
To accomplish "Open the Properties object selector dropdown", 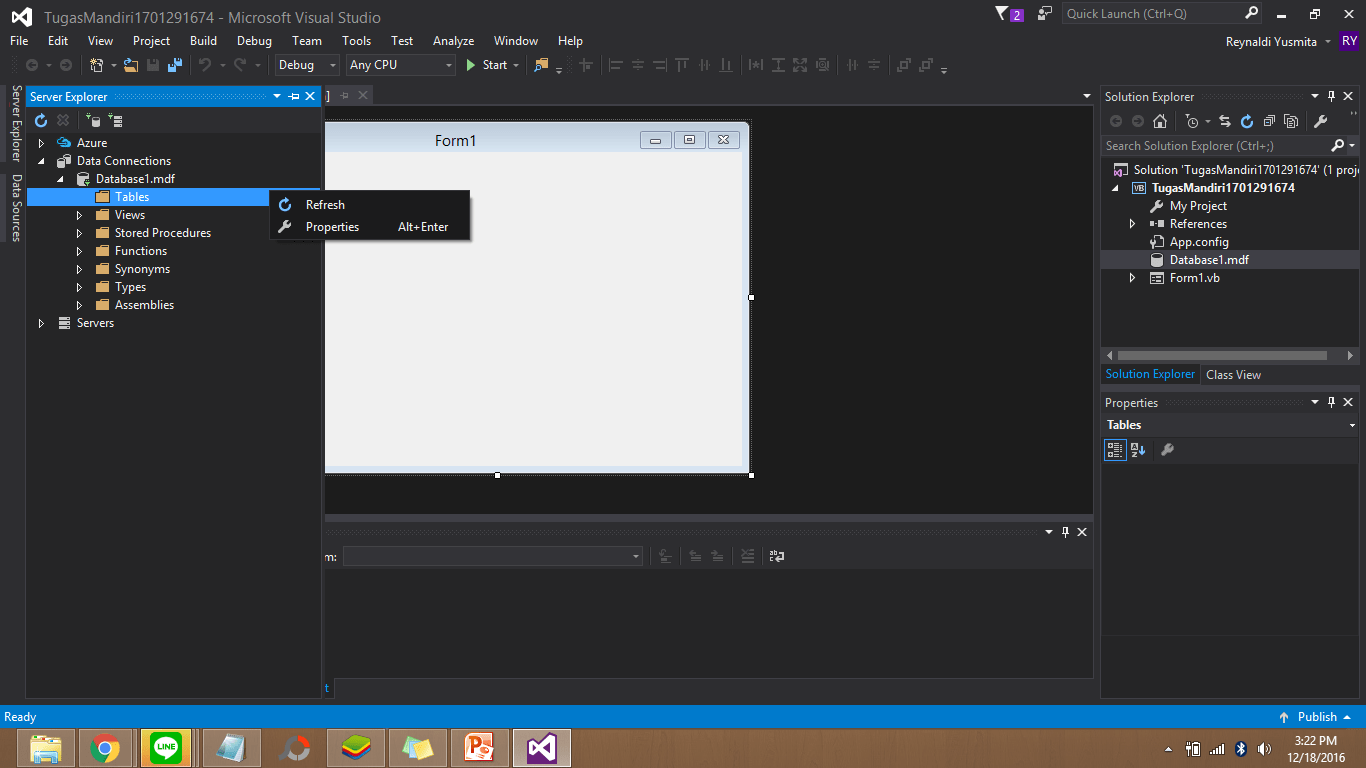I will point(1352,425).
